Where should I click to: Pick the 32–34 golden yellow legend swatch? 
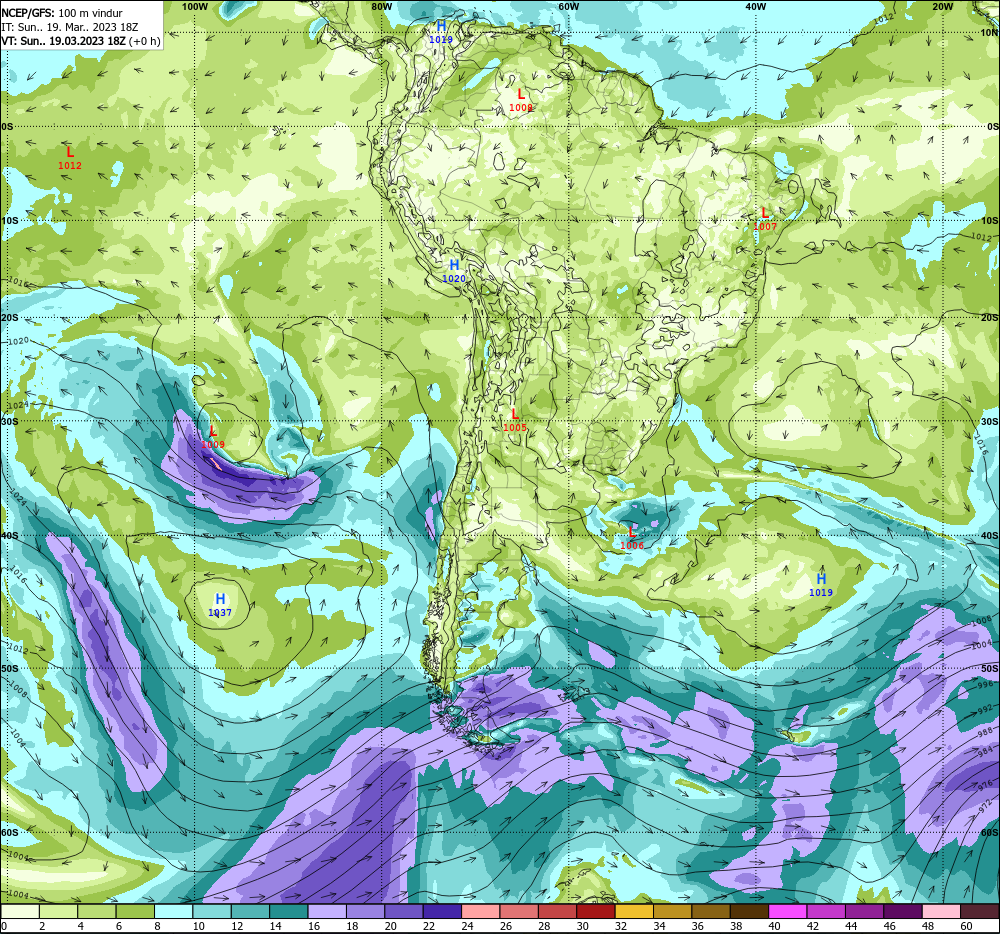tap(635, 912)
